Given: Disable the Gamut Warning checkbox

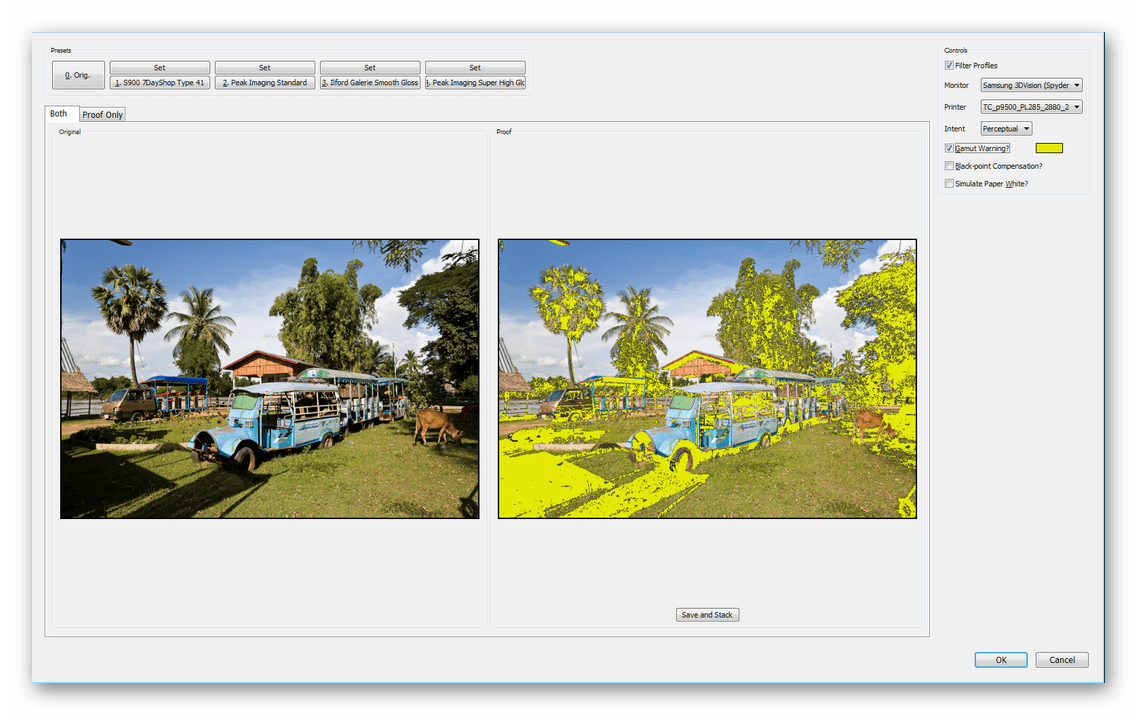Looking at the screenshot, I should [949, 148].
